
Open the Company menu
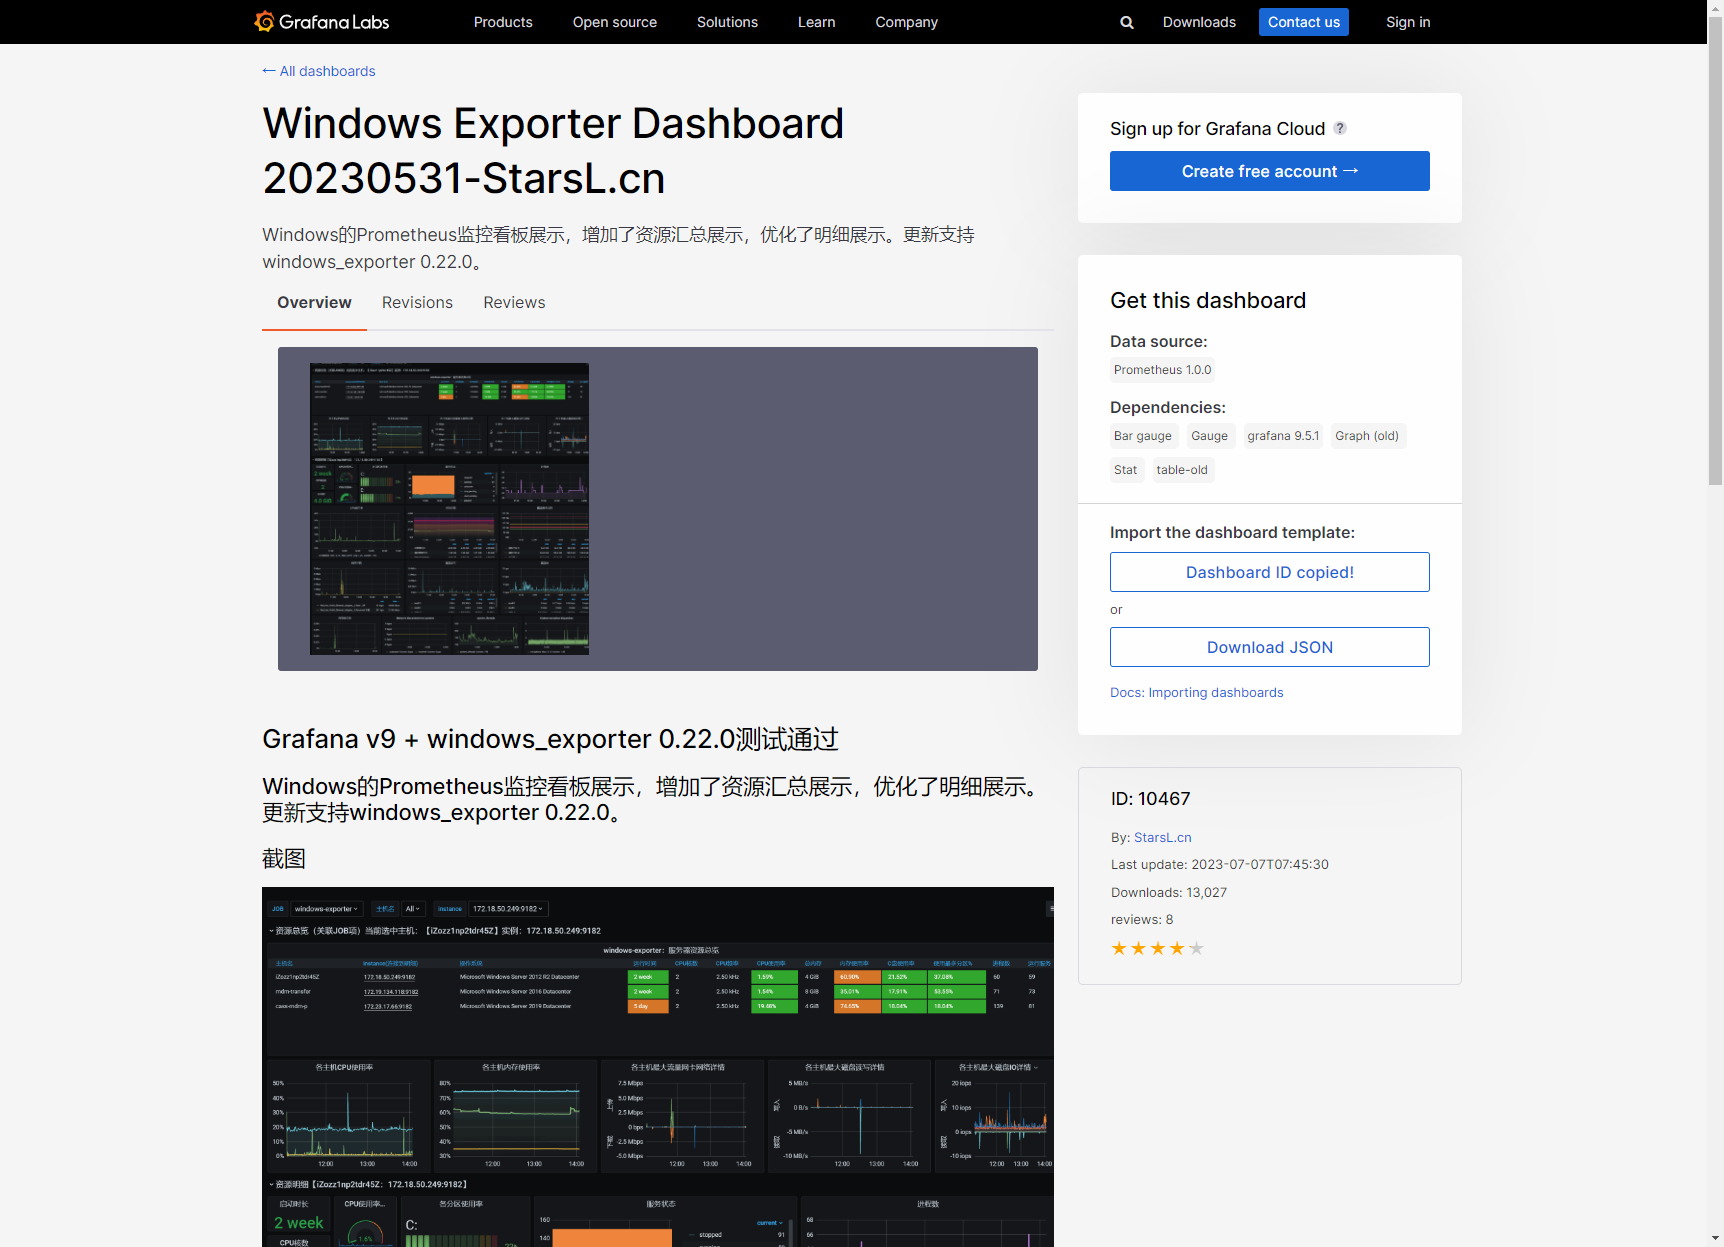[x=906, y=22]
